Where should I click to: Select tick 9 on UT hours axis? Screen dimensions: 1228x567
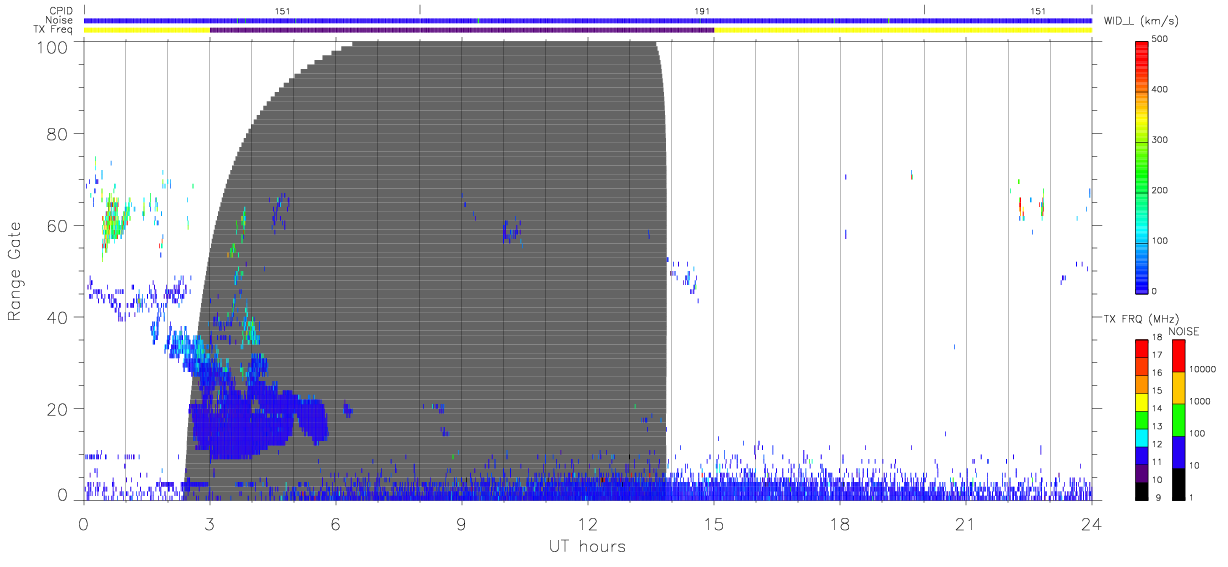[462, 524]
